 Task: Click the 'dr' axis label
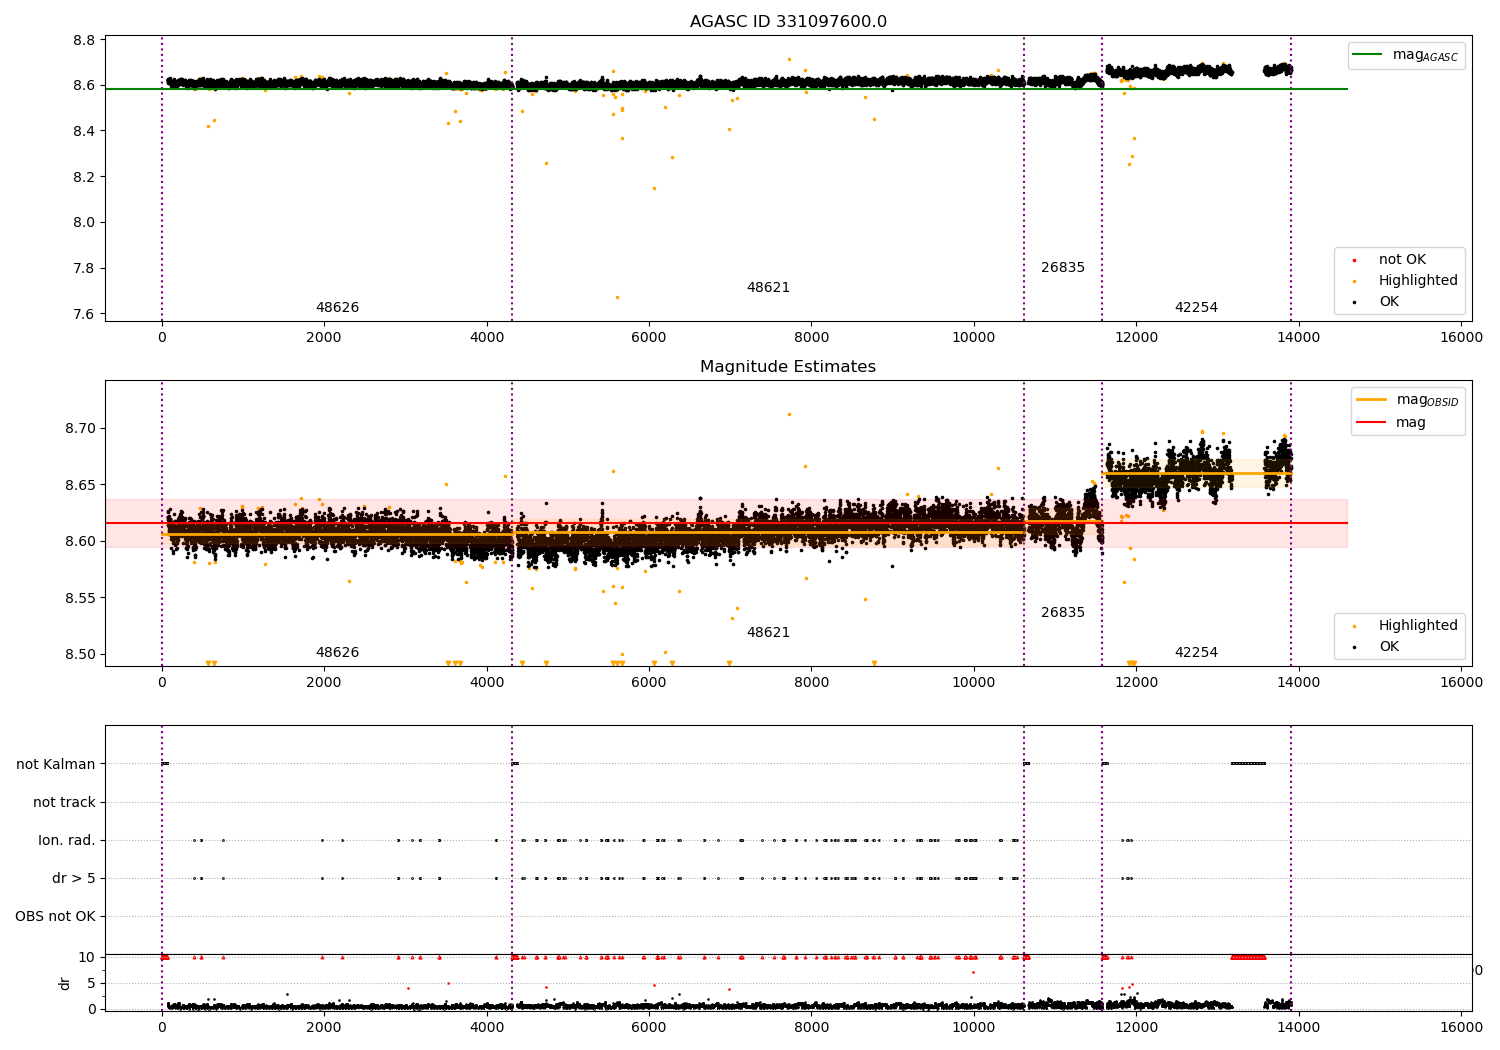coord(65,983)
